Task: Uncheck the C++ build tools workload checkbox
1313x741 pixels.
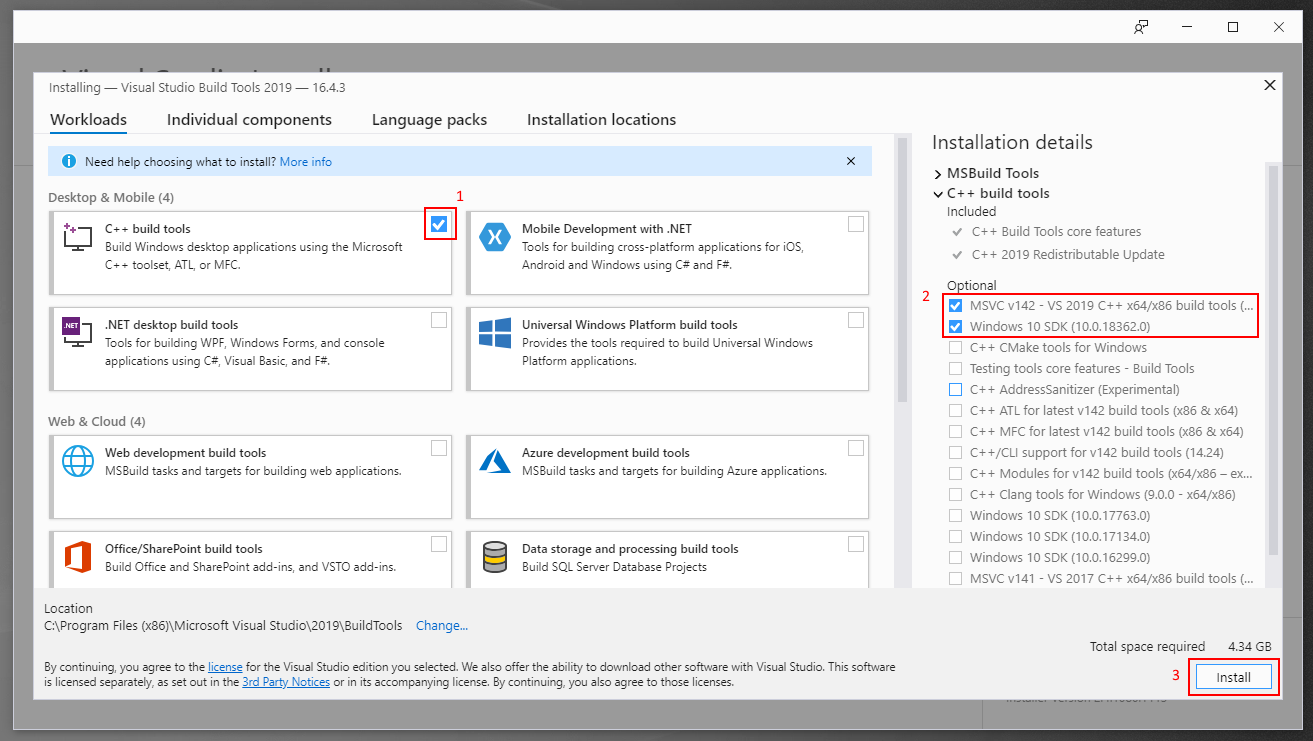Action: [439, 224]
